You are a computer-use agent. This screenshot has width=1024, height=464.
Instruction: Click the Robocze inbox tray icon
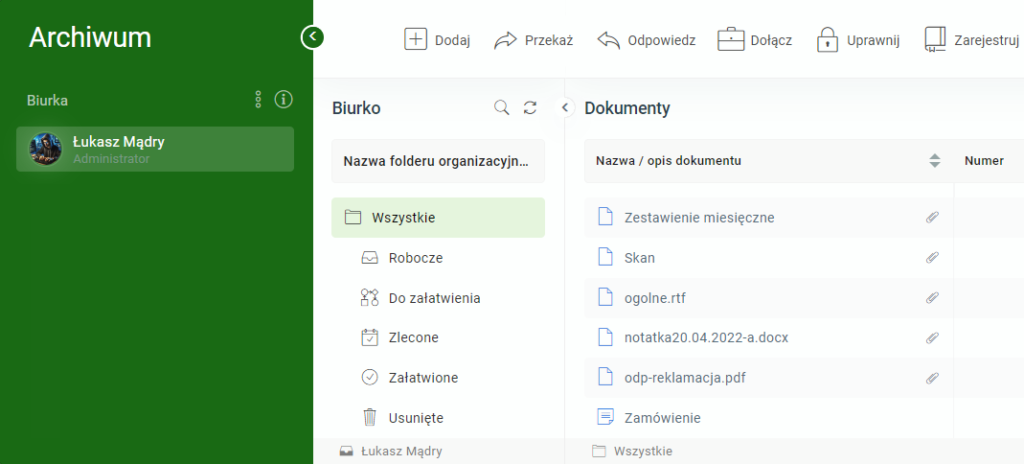[x=370, y=257]
